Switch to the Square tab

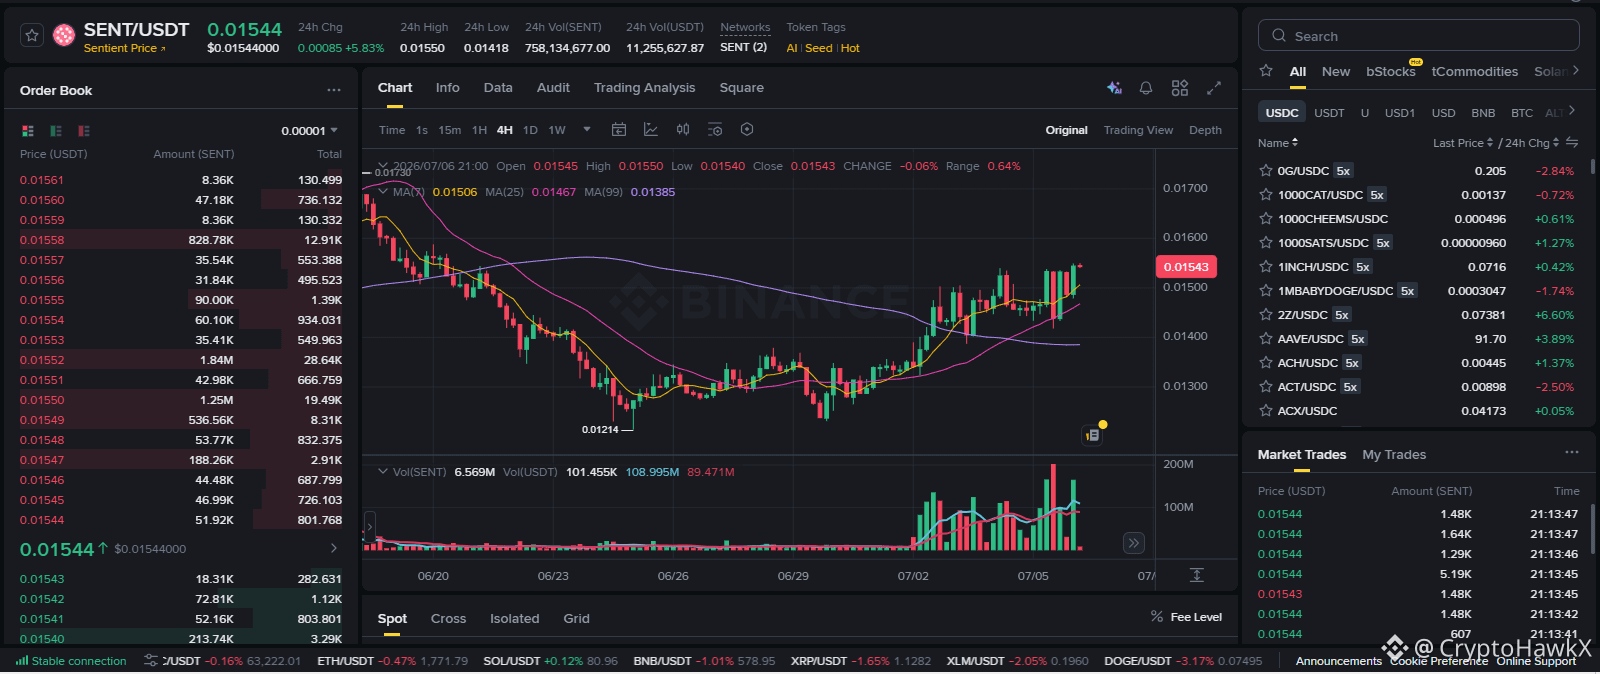click(741, 88)
